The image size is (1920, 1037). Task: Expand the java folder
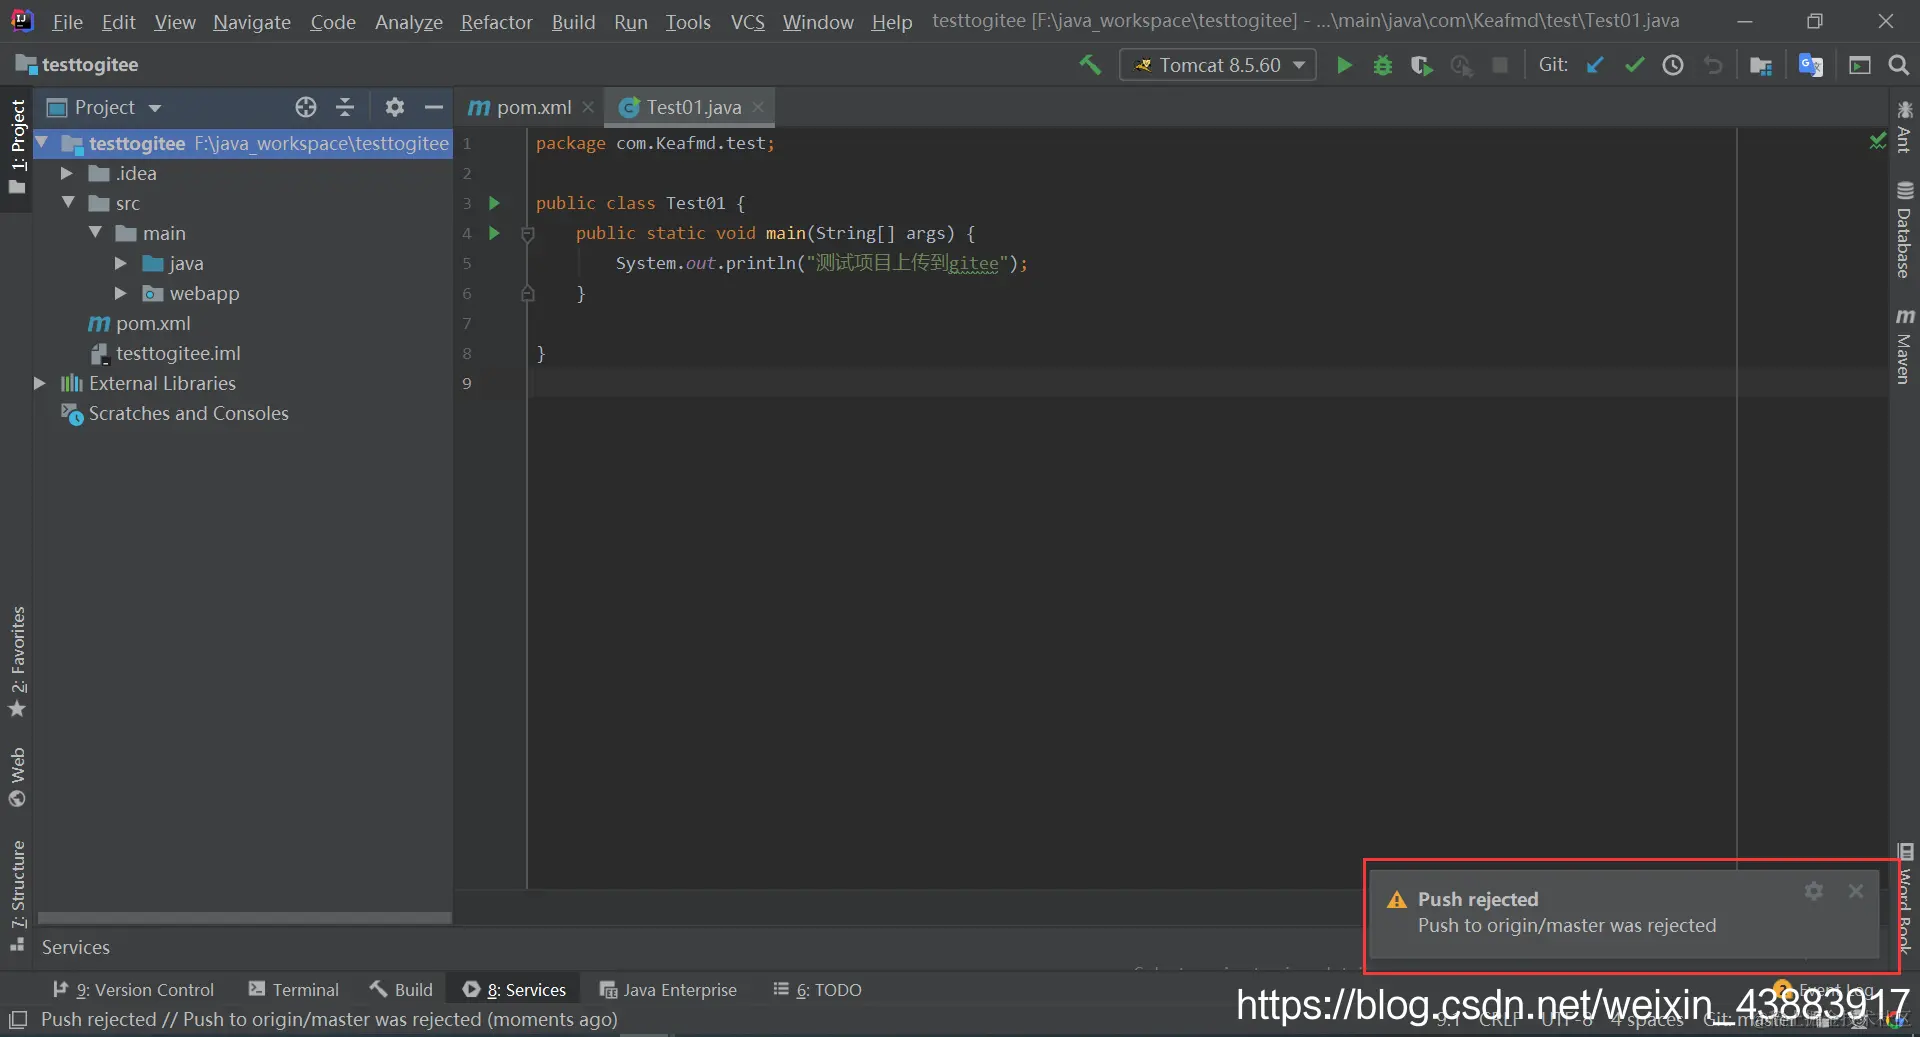(121, 263)
